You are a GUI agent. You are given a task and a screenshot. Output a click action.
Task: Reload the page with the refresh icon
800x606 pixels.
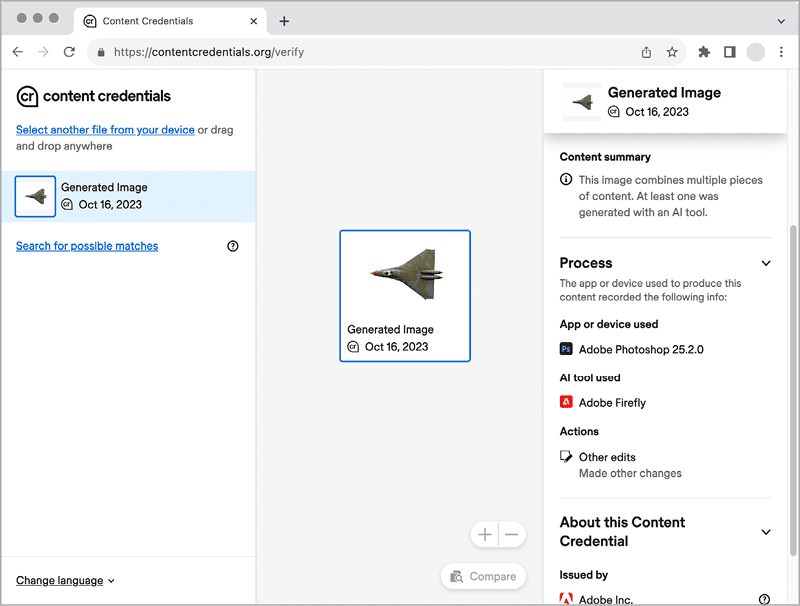(69, 52)
